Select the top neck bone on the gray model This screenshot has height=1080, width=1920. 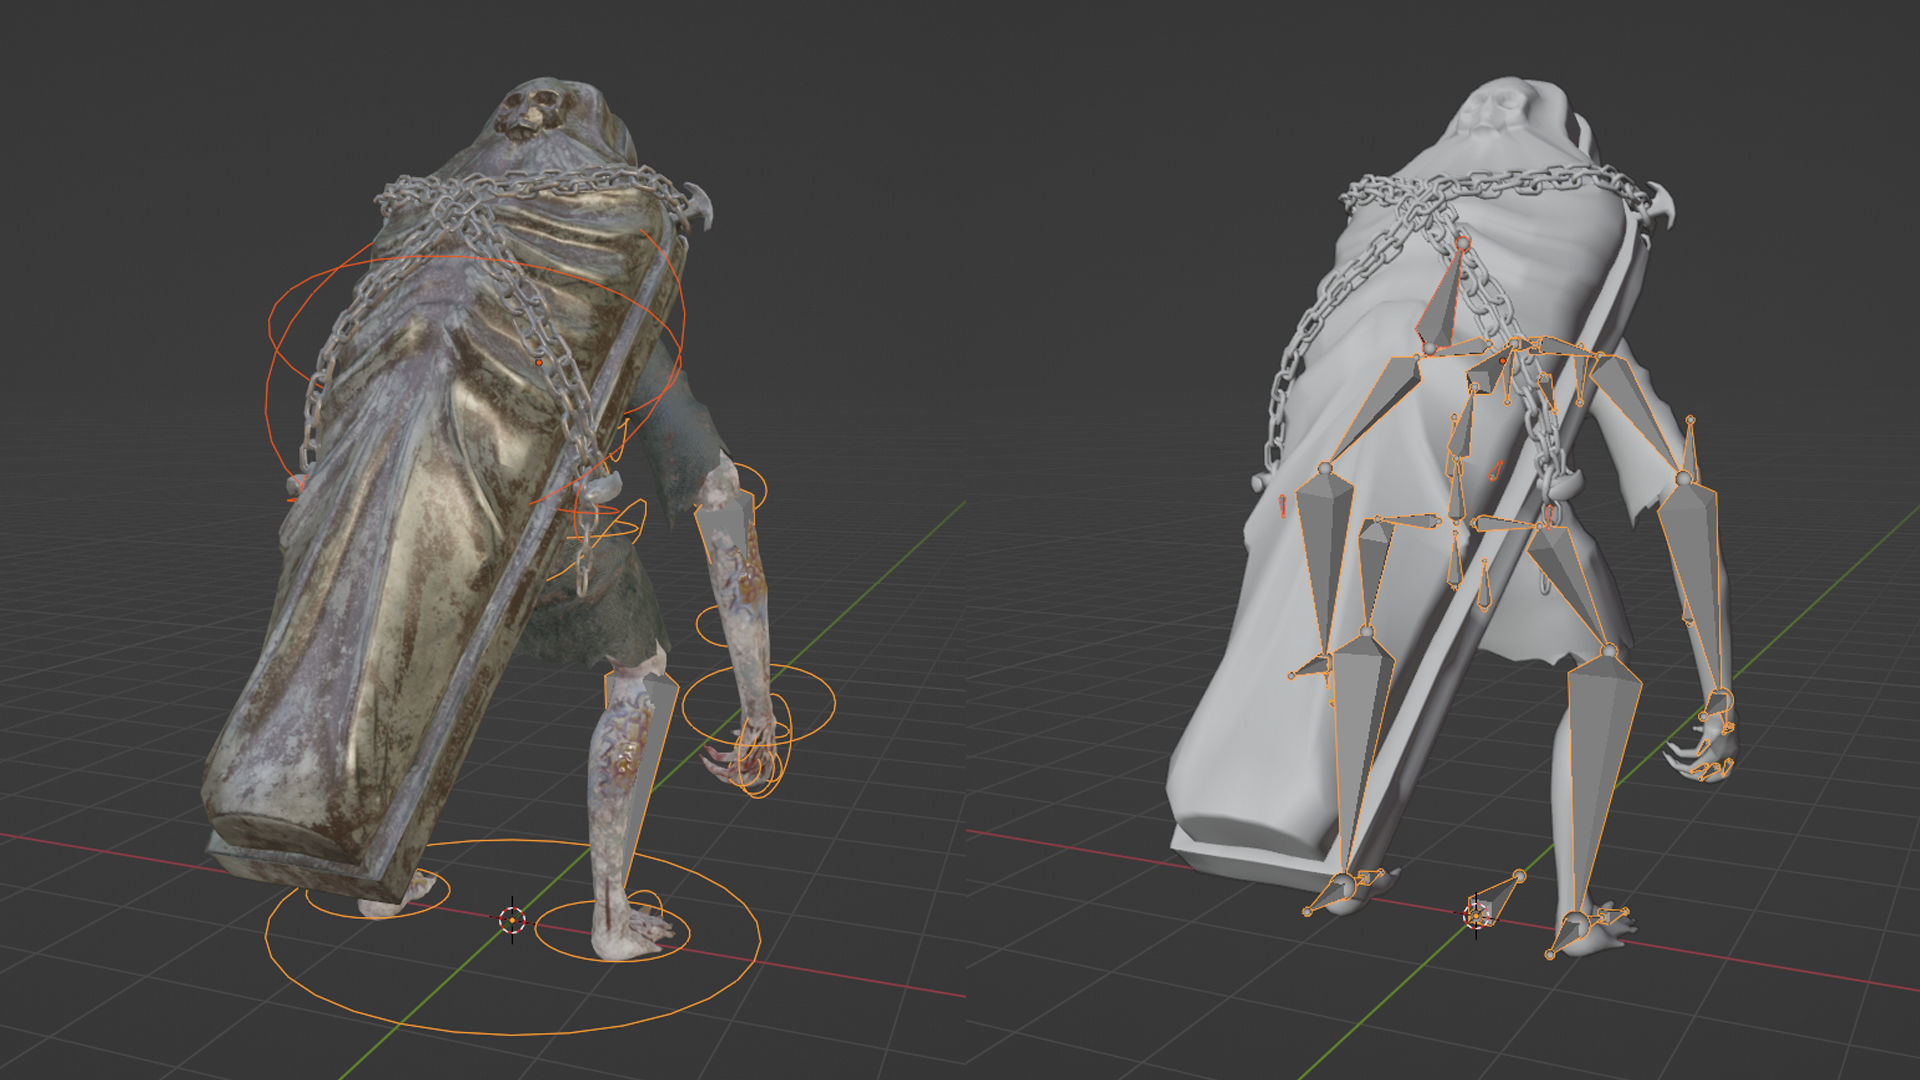1443,295
